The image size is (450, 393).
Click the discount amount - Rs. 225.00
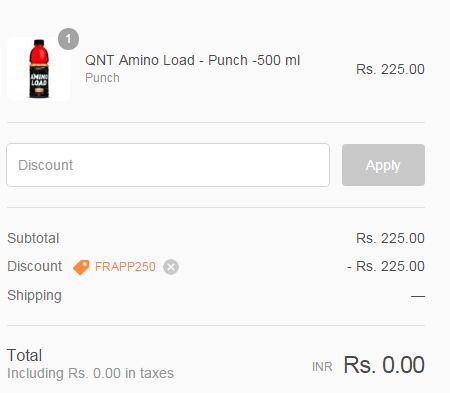point(386,266)
